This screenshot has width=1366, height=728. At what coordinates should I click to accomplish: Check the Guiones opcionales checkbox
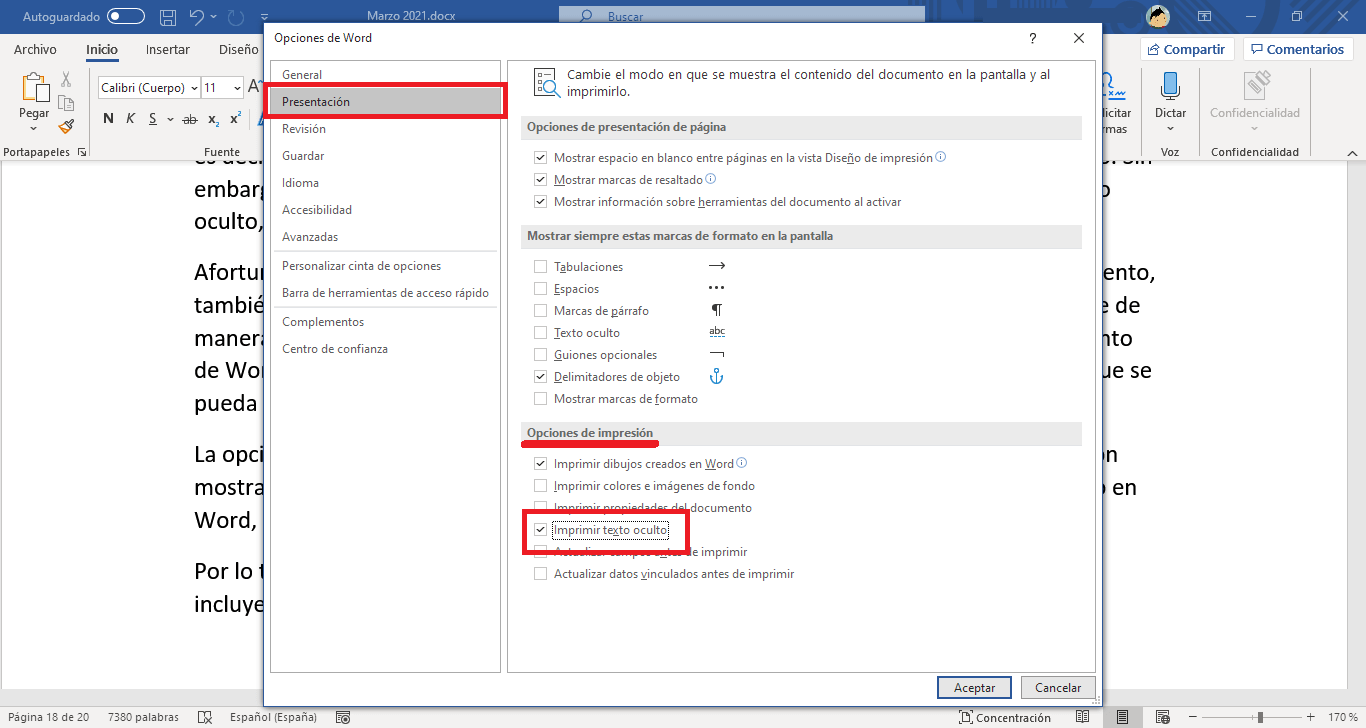click(x=541, y=355)
